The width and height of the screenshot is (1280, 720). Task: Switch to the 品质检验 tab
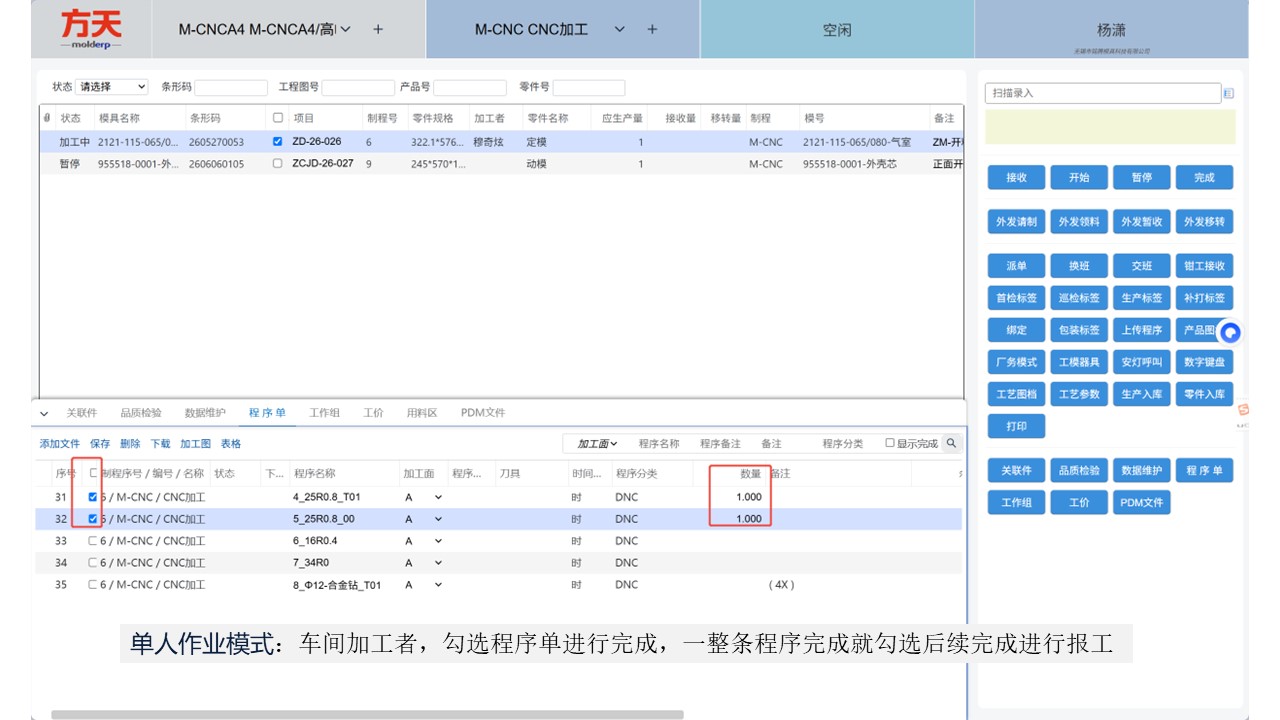click(x=141, y=413)
